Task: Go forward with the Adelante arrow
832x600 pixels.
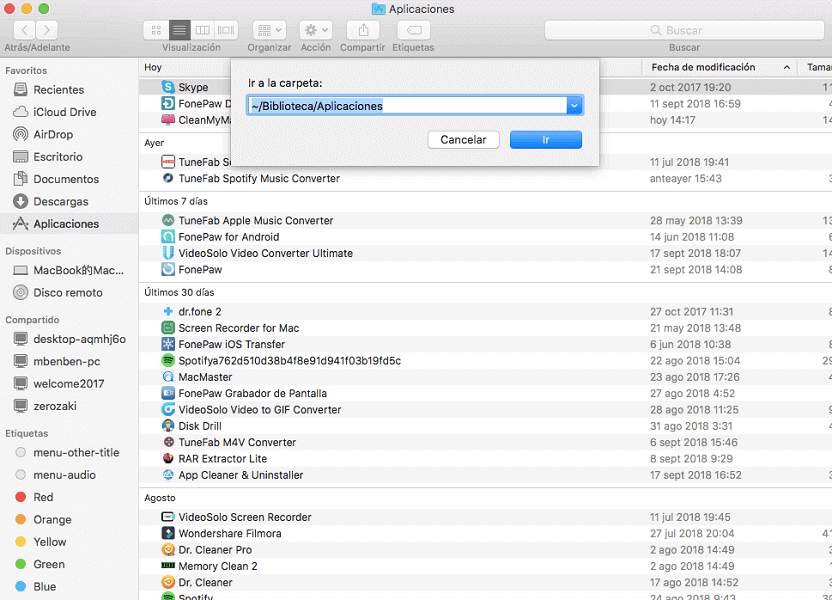Action: 47,30
